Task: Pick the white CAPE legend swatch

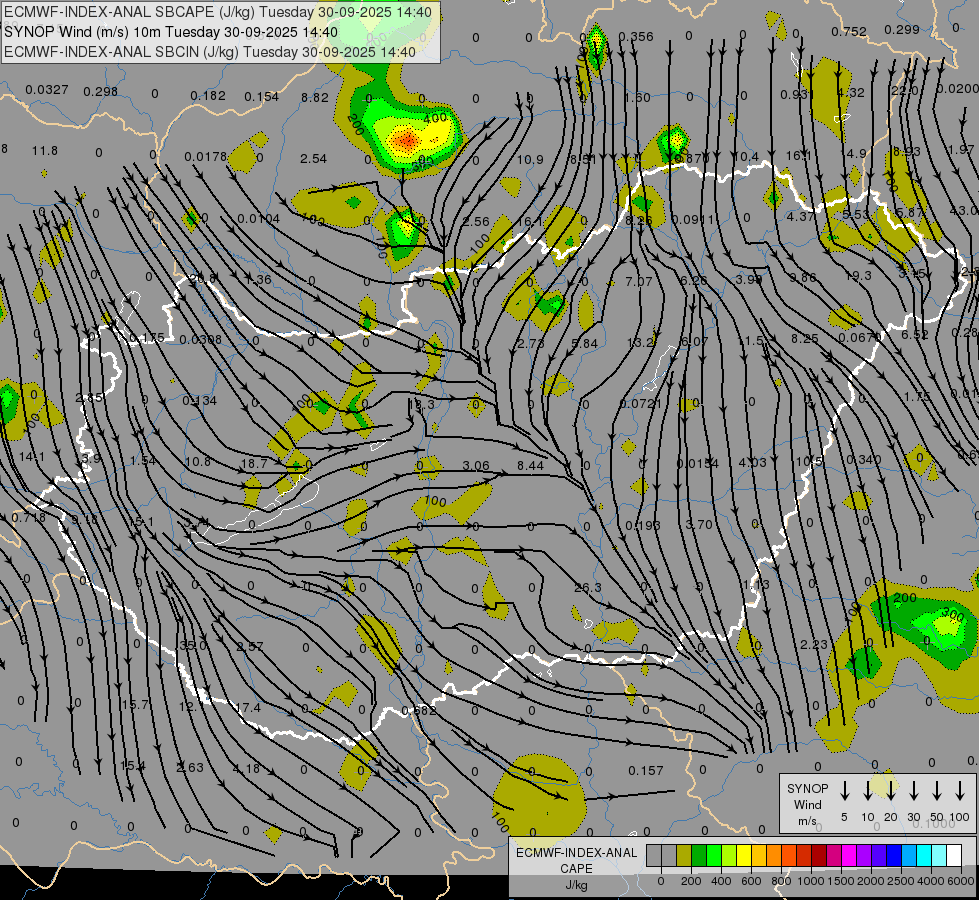Action: pos(954,856)
